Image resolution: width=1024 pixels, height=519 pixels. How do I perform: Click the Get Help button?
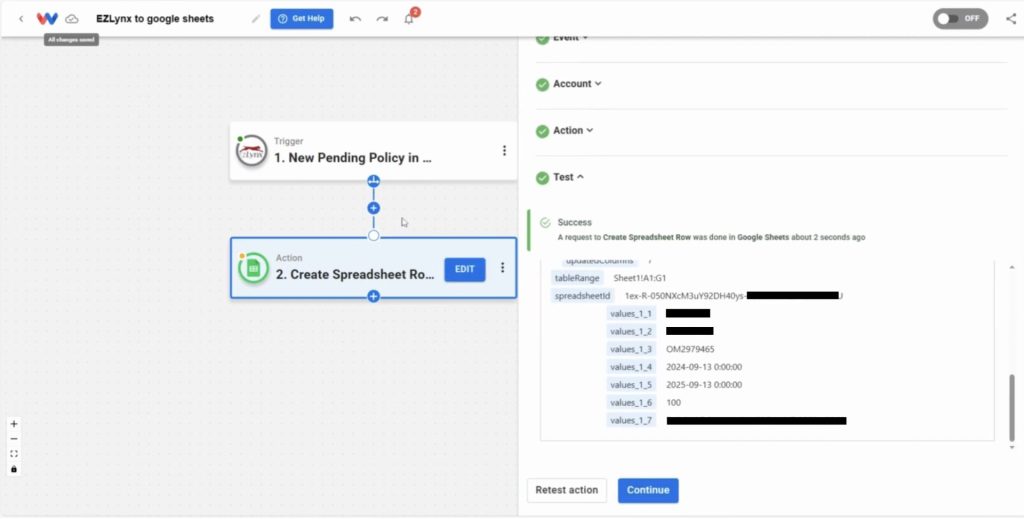(302, 19)
